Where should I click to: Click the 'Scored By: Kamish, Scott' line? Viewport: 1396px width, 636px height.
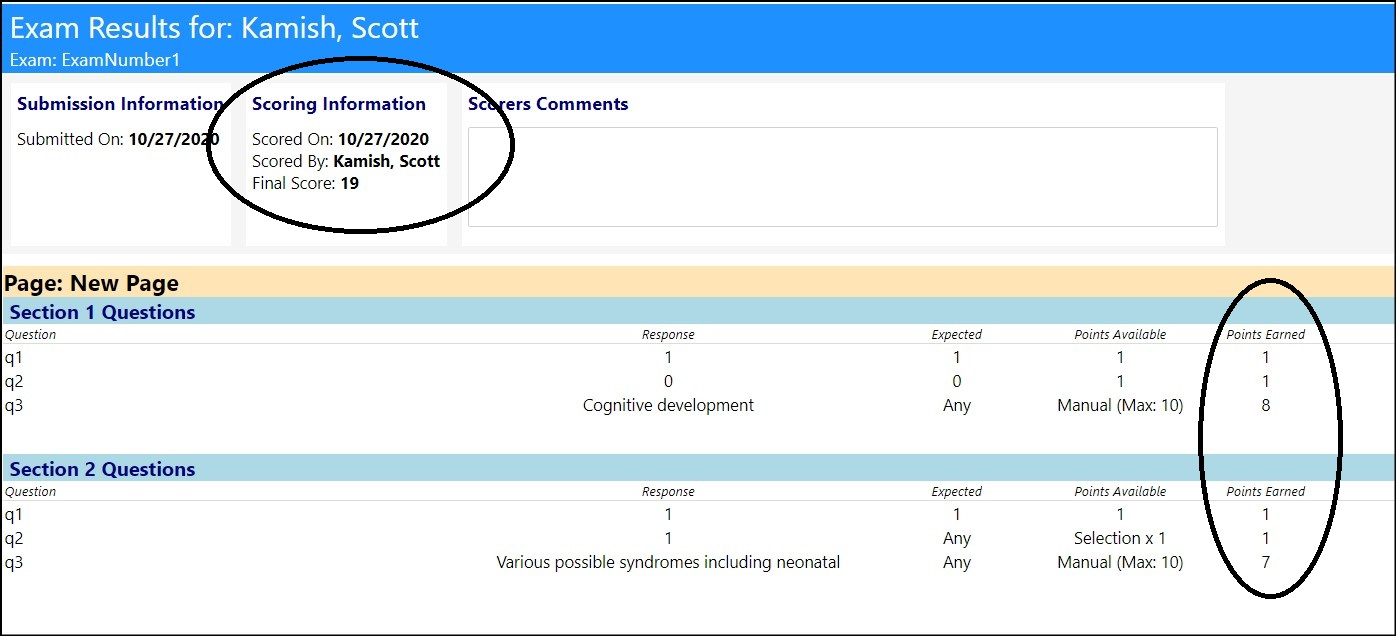click(x=346, y=161)
